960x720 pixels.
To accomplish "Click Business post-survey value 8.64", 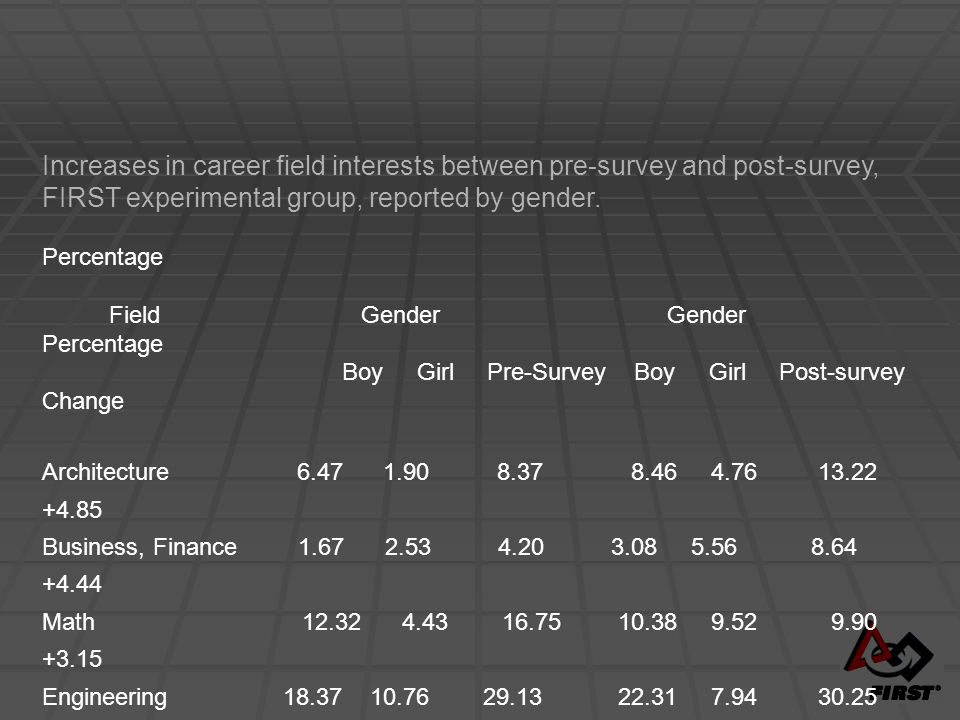I will coord(834,547).
